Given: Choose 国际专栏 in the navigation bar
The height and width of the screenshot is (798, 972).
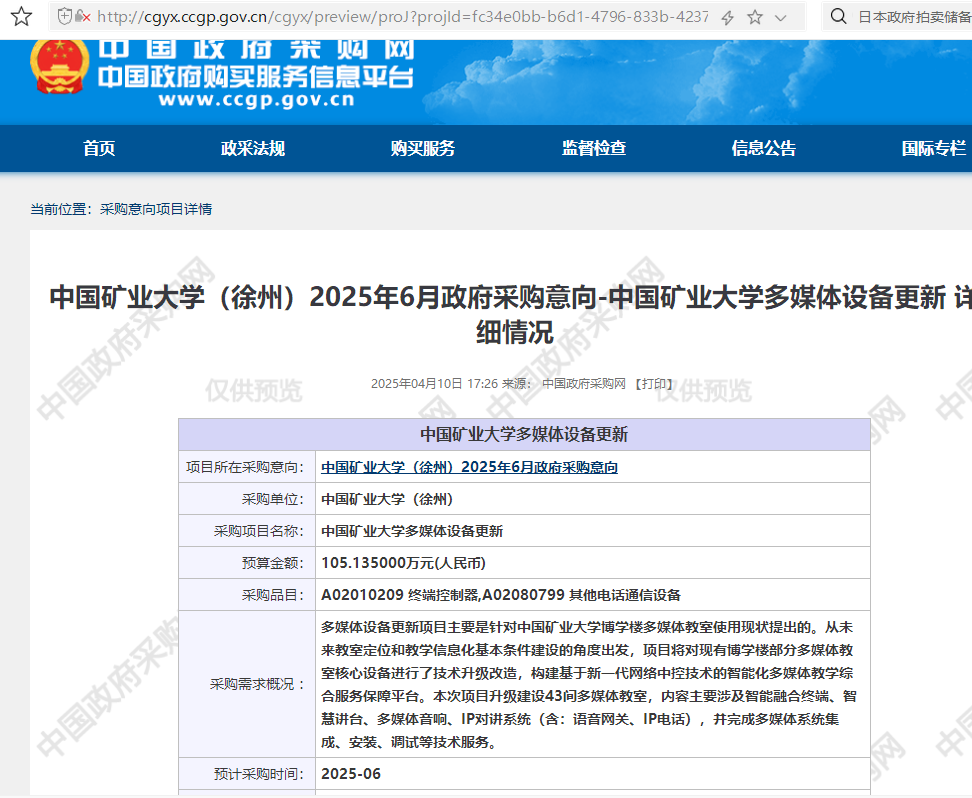Looking at the screenshot, I should click(x=934, y=148).
